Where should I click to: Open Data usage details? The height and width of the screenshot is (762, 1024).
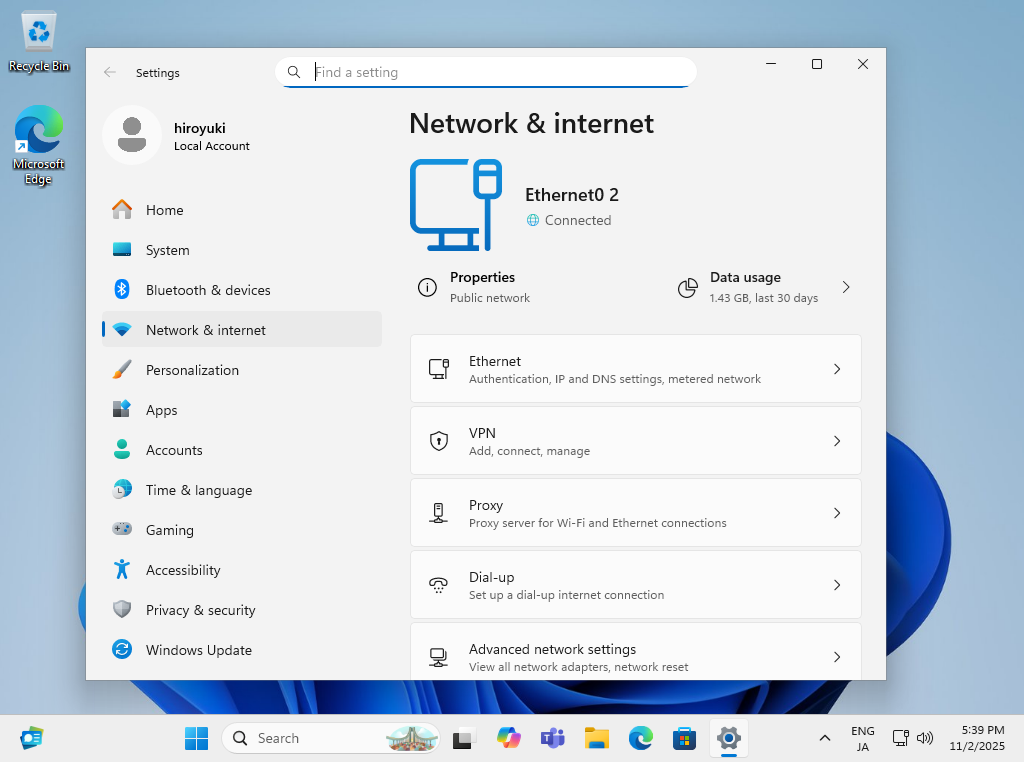[x=766, y=288]
